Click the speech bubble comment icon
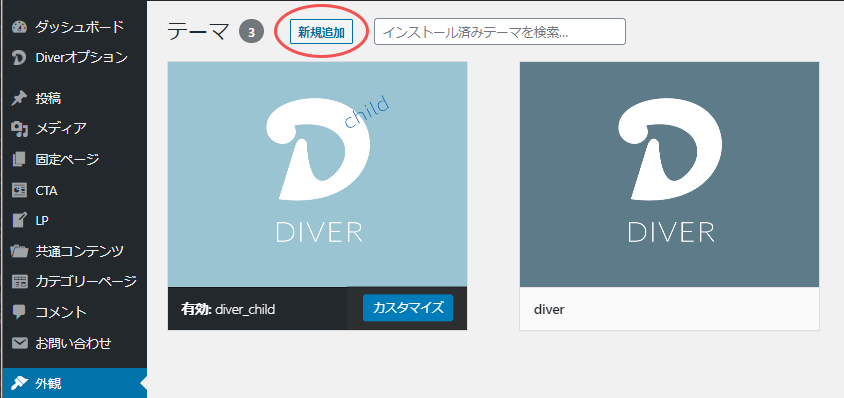 point(19,312)
